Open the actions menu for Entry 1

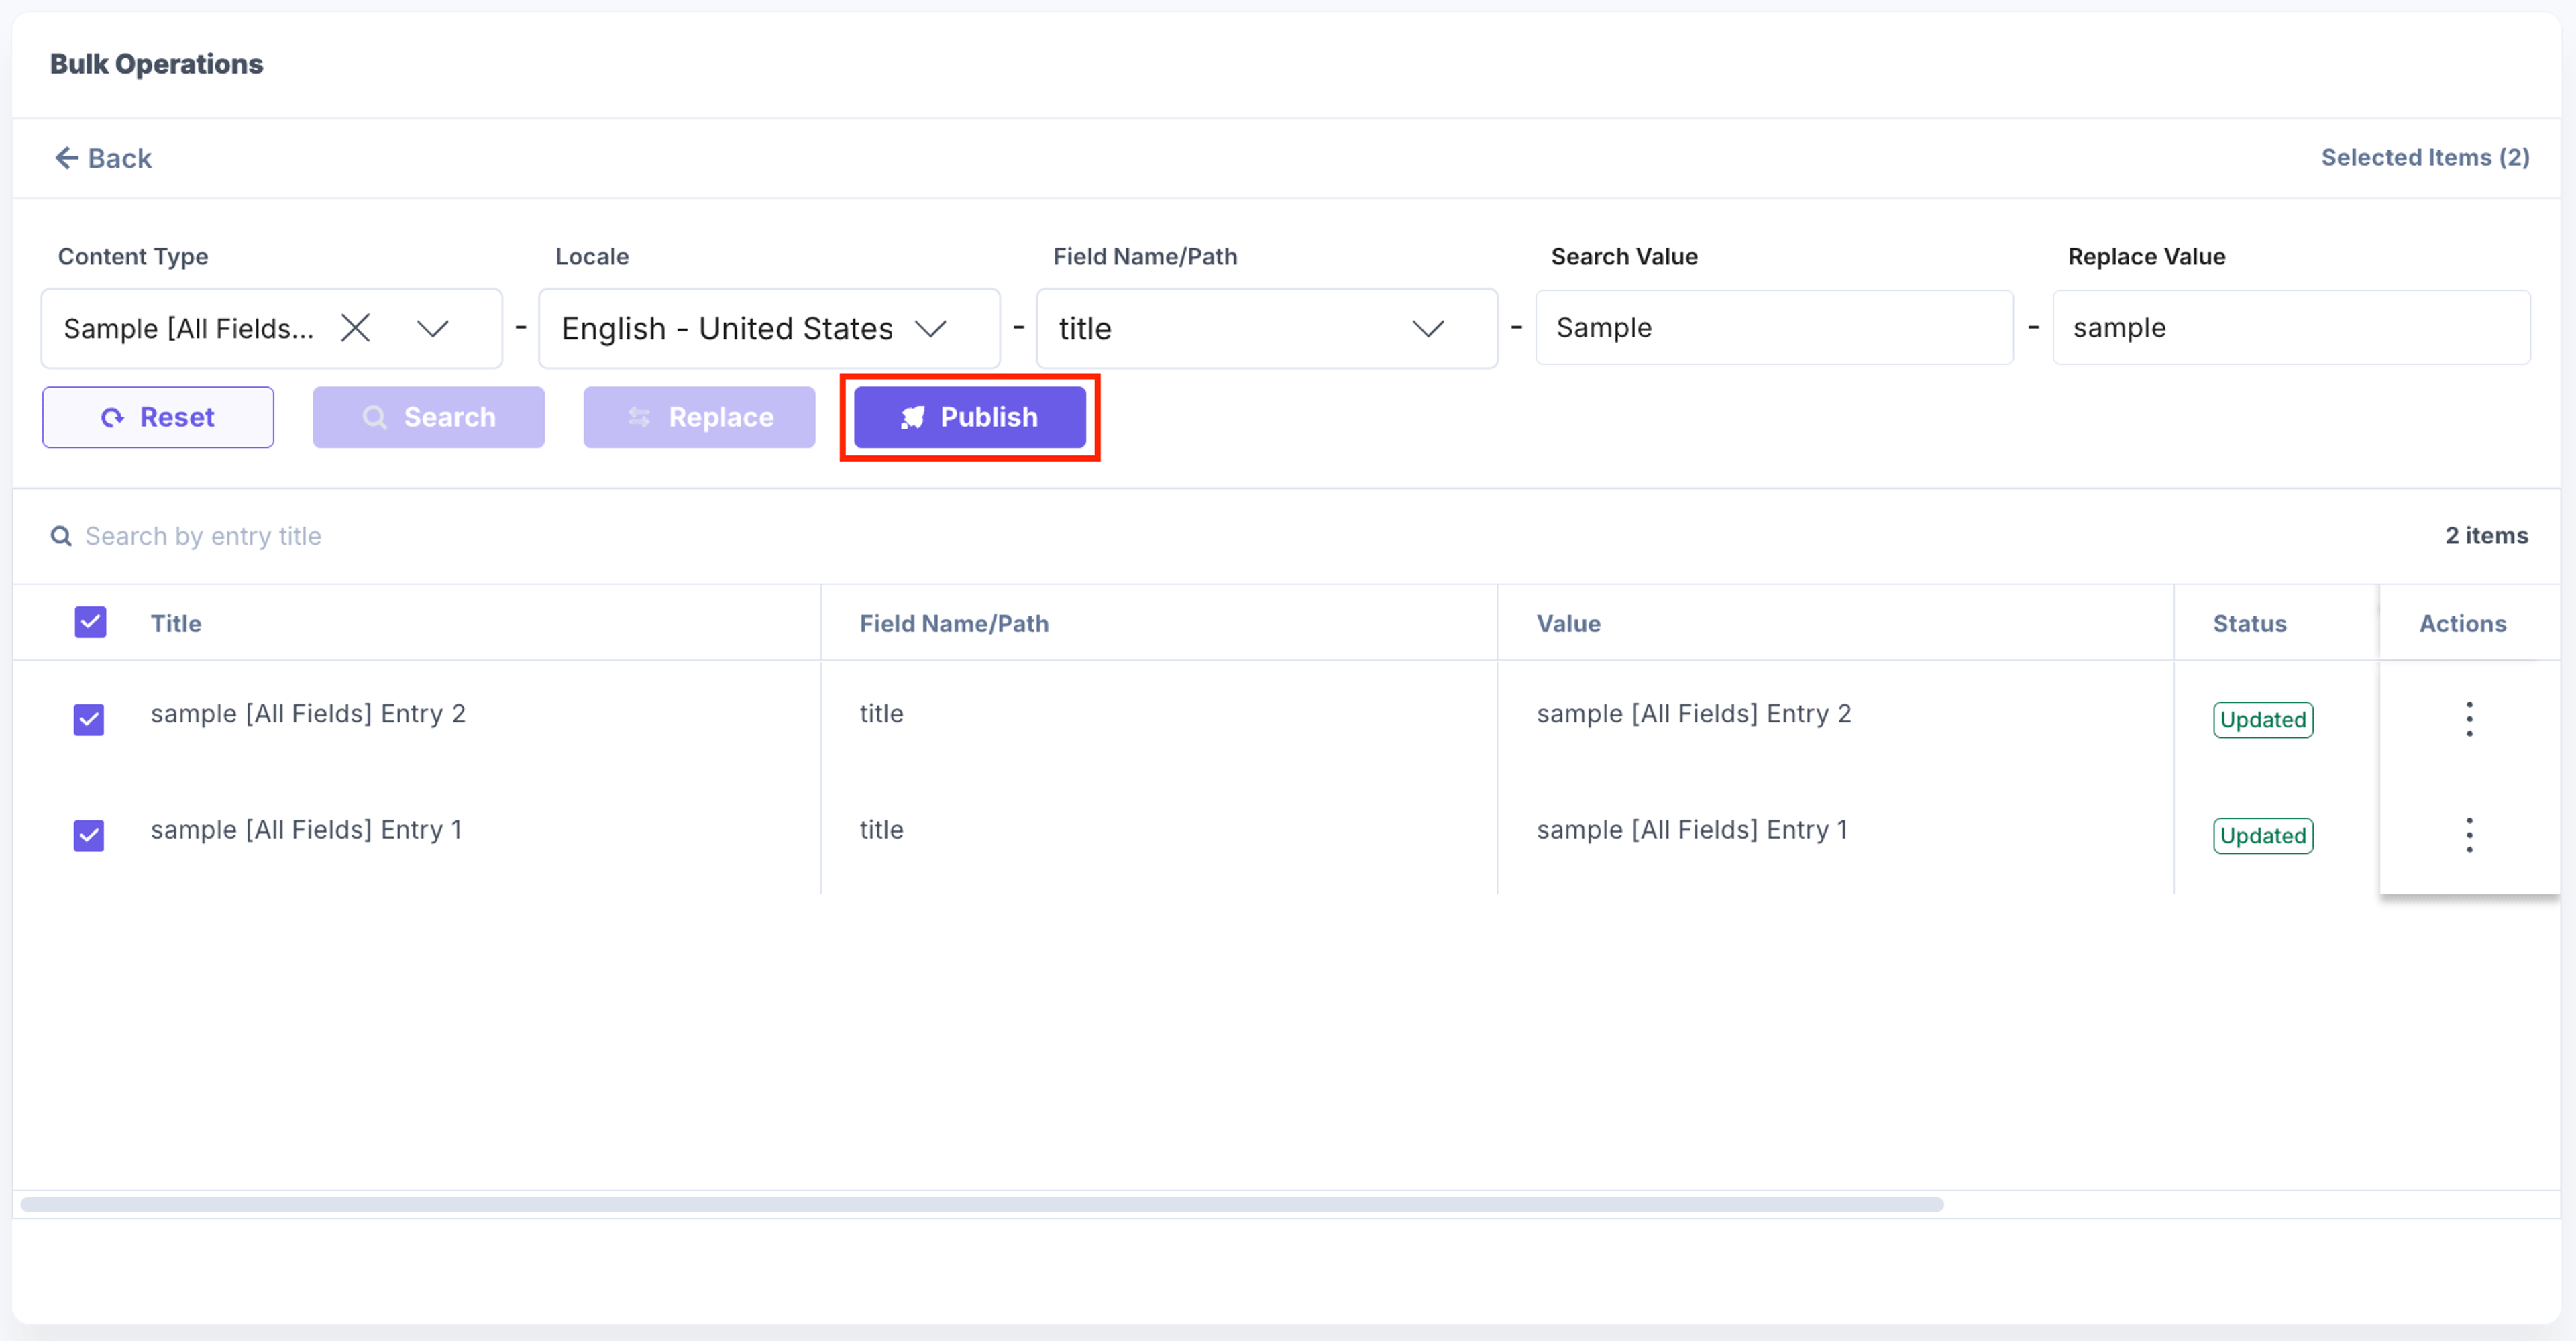[2469, 835]
